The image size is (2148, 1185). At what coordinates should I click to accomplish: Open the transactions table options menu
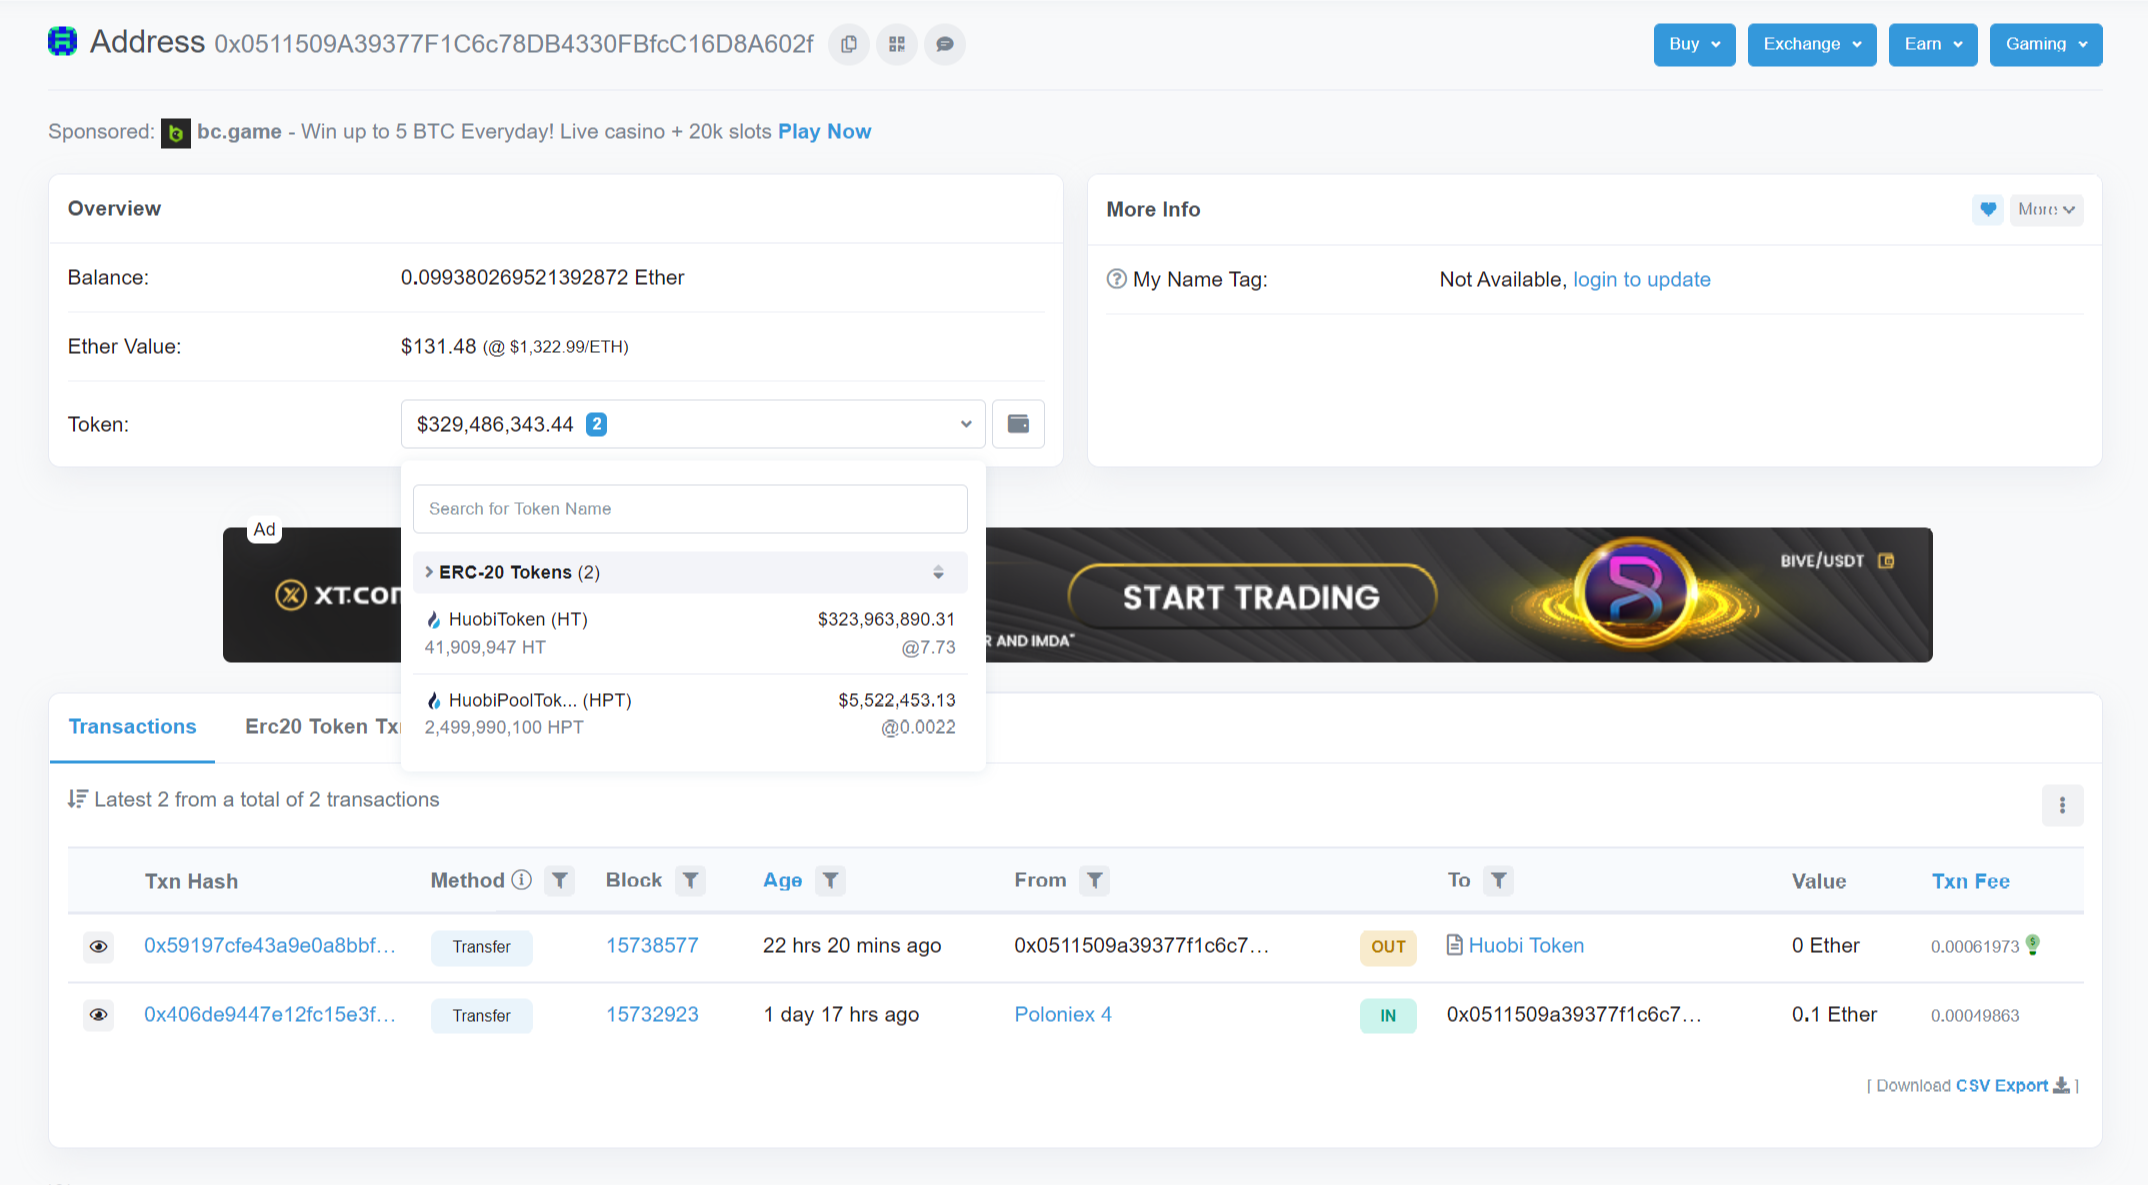(2062, 805)
